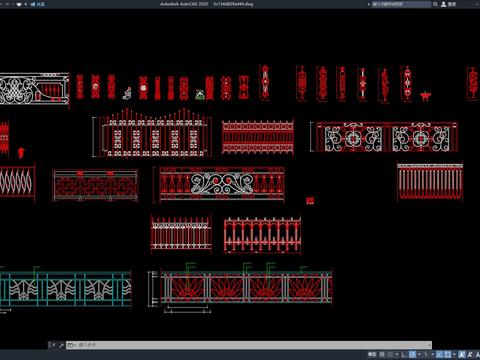Expand the command line recent commands dropdown
Viewport: 480px width, 360px height.
(x=71, y=345)
